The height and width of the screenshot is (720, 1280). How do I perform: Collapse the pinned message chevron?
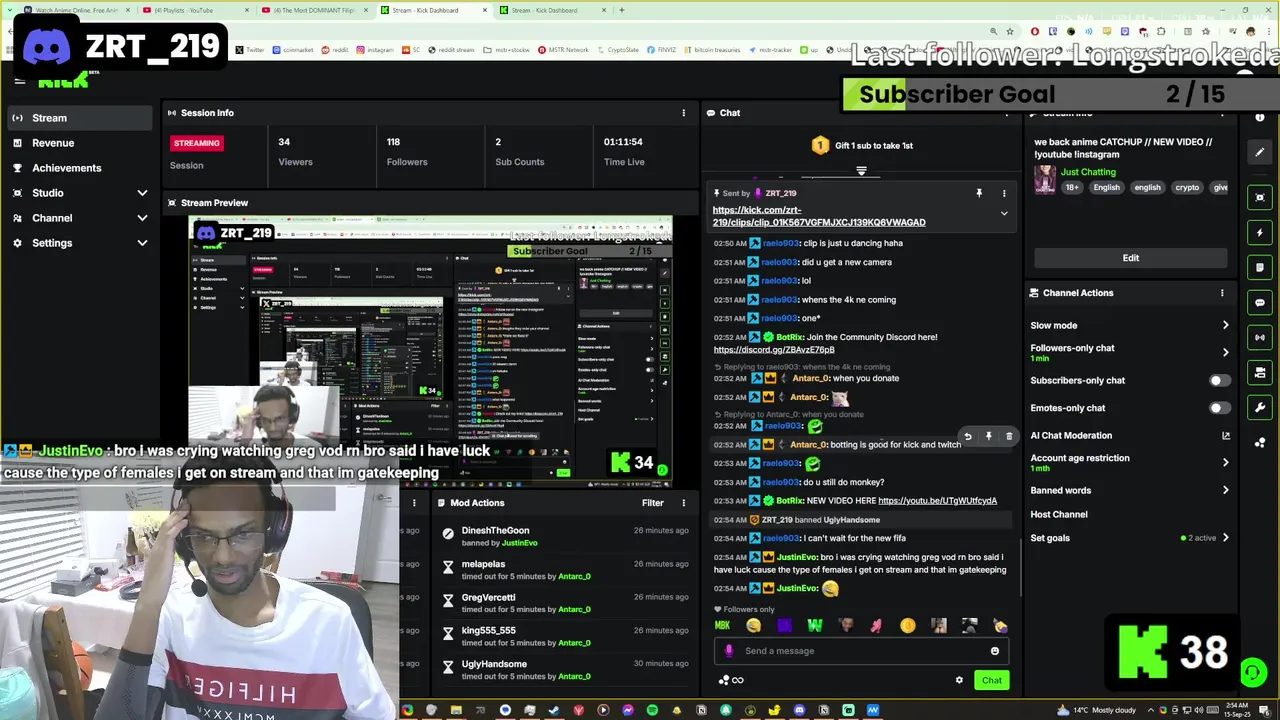point(1004,213)
